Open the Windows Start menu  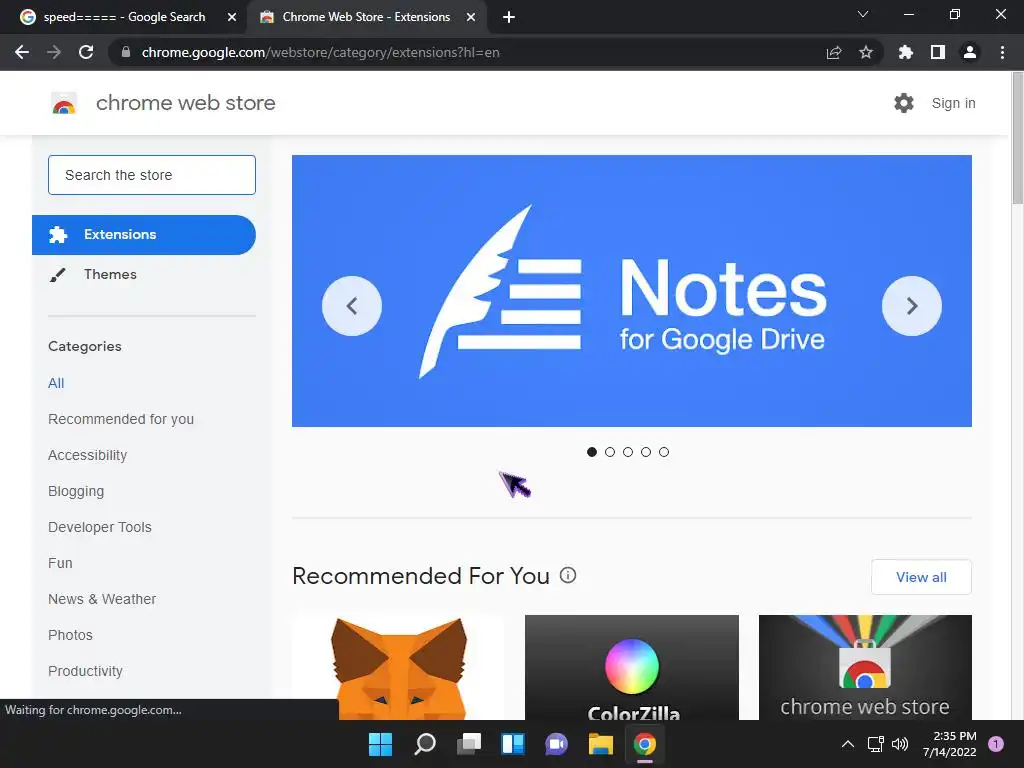point(380,744)
